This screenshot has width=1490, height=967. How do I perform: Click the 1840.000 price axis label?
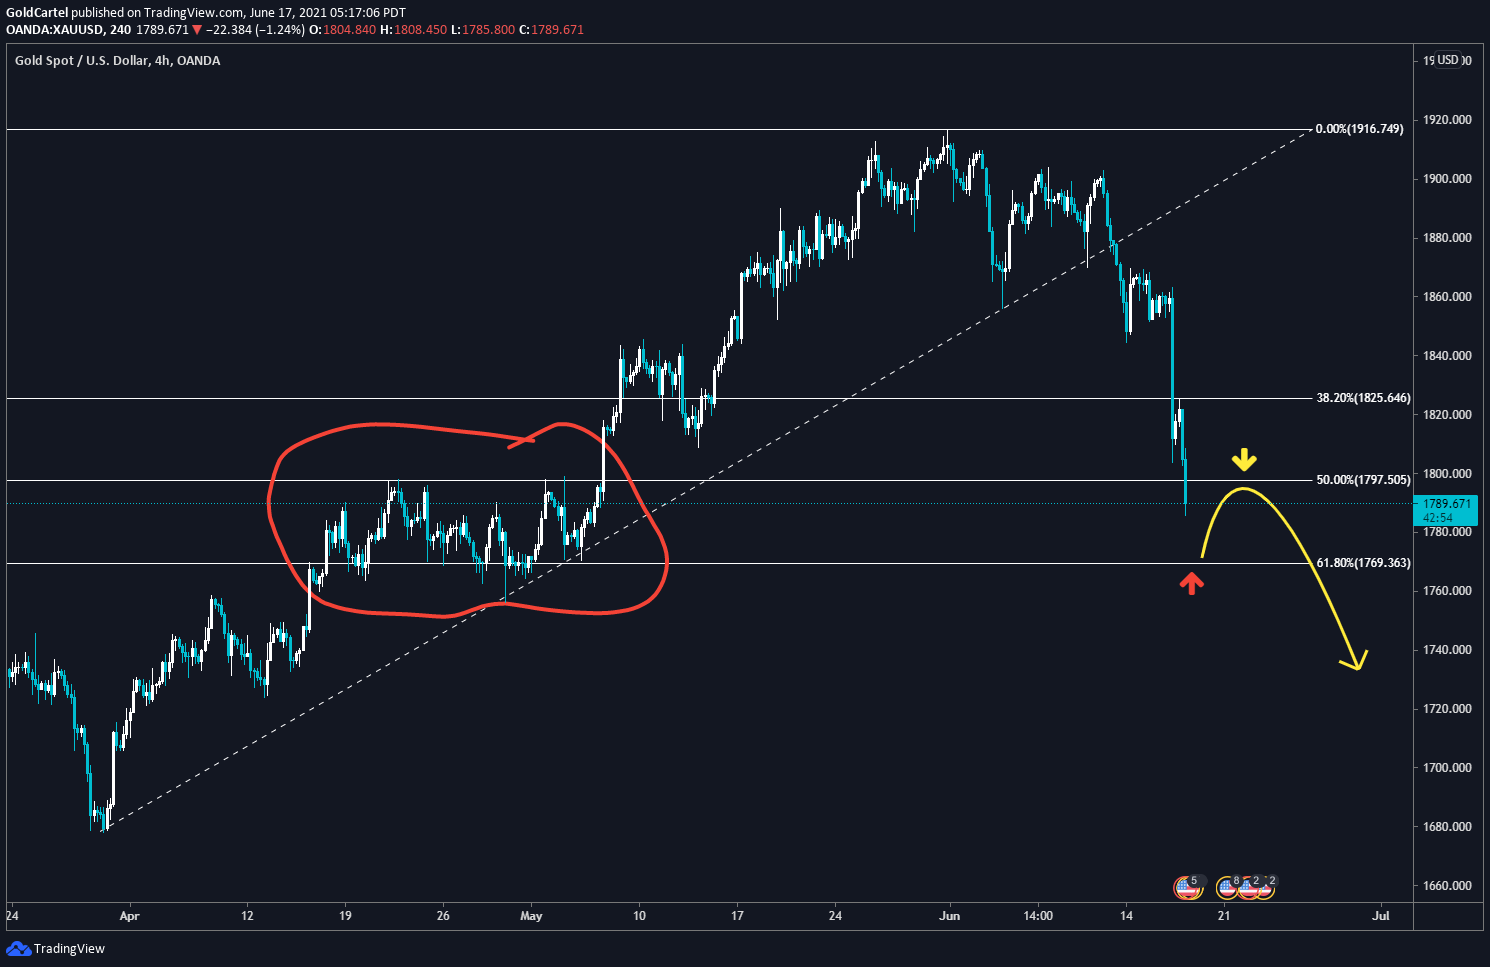[x=1447, y=356]
